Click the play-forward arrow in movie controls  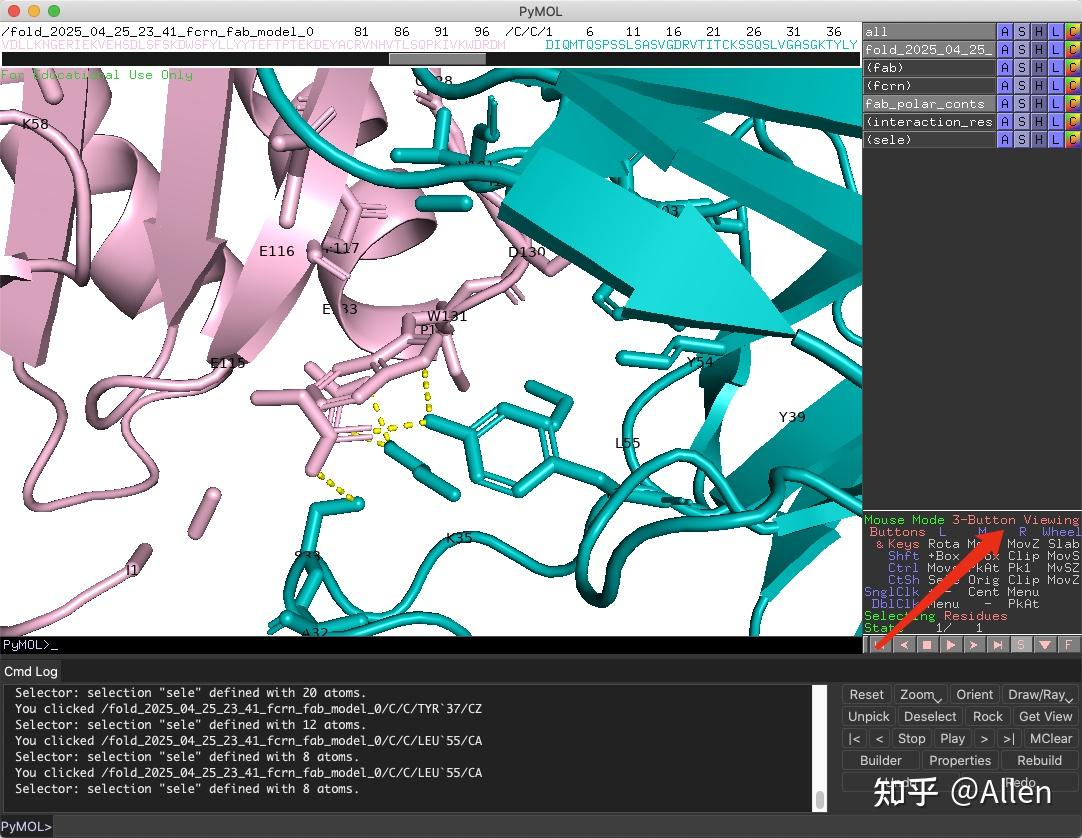951,644
